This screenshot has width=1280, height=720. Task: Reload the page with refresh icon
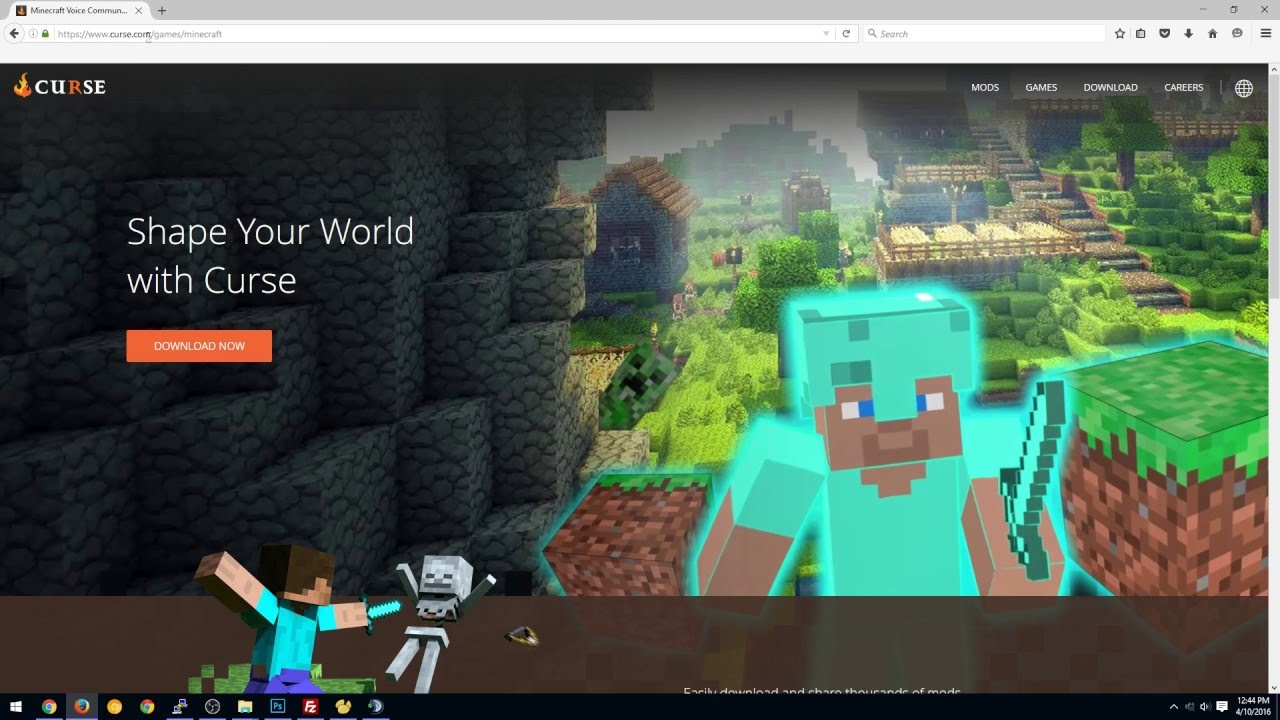point(846,33)
